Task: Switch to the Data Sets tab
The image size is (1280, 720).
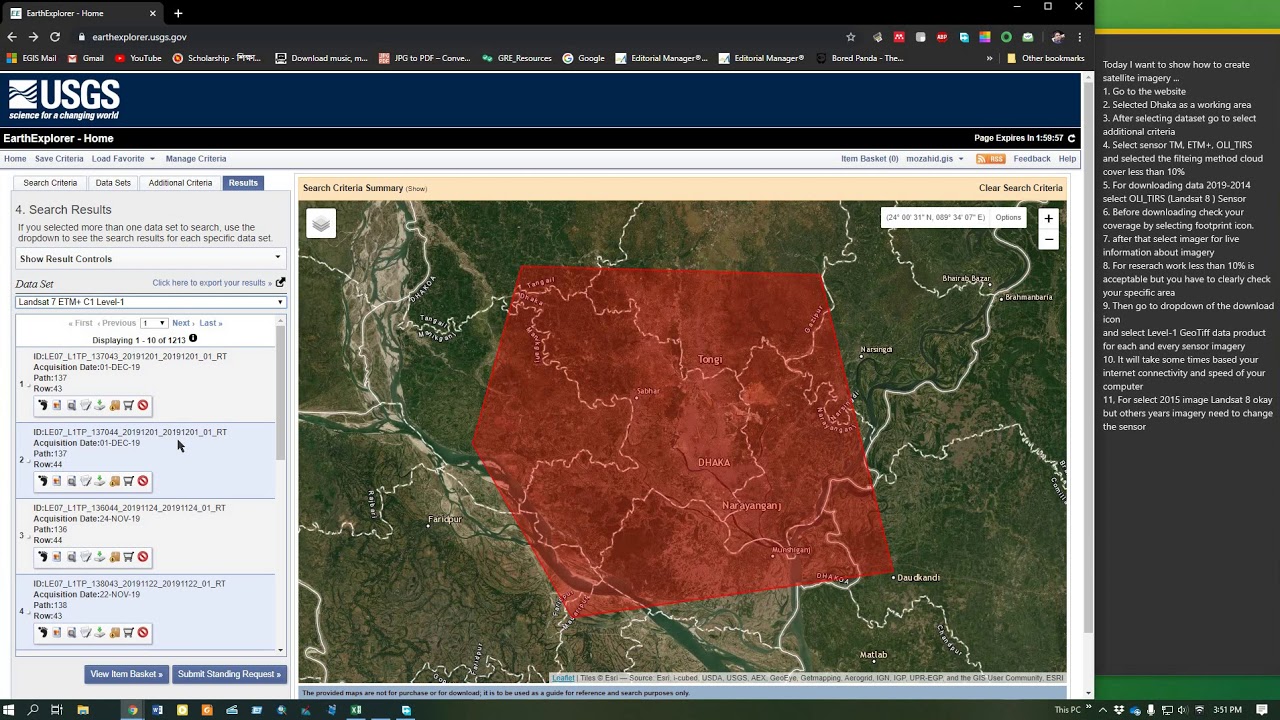Action: point(113,183)
